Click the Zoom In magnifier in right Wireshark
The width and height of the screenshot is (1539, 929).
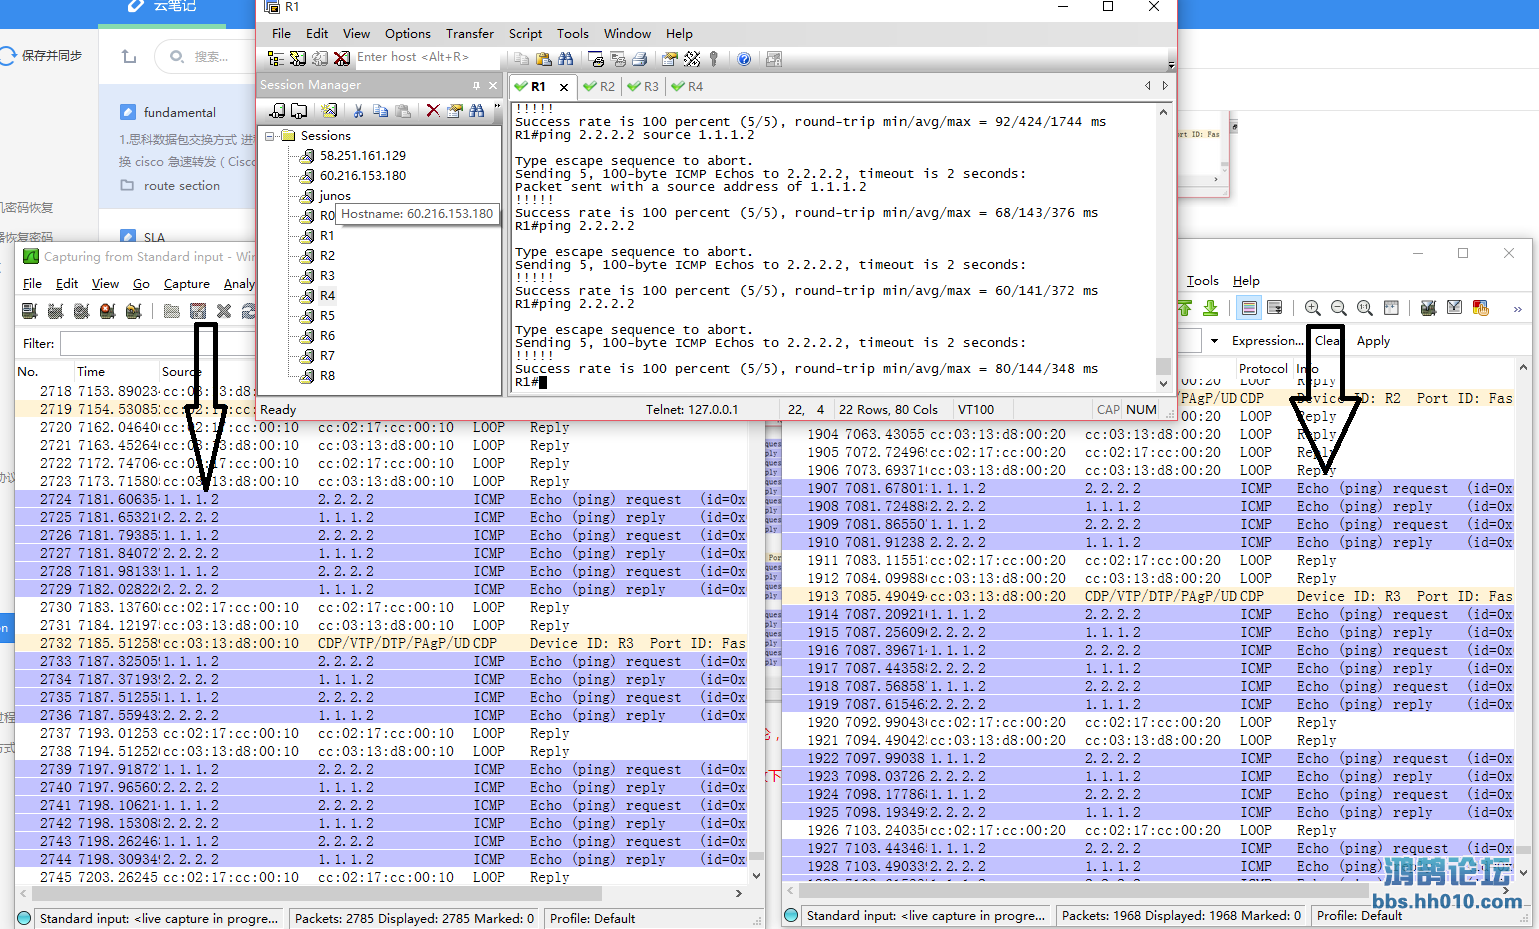pyautogui.click(x=1313, y=308)
